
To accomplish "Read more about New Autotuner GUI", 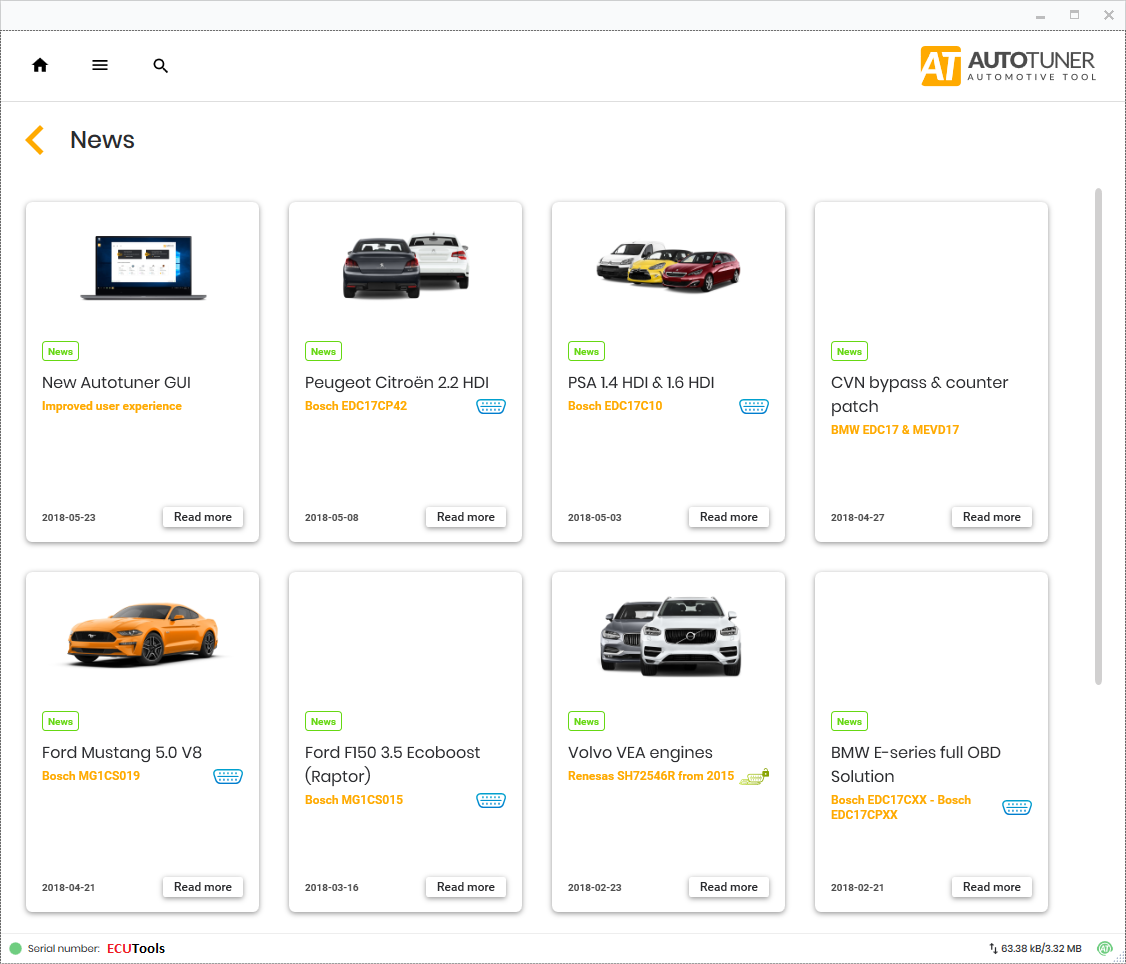I will [203, 517].
